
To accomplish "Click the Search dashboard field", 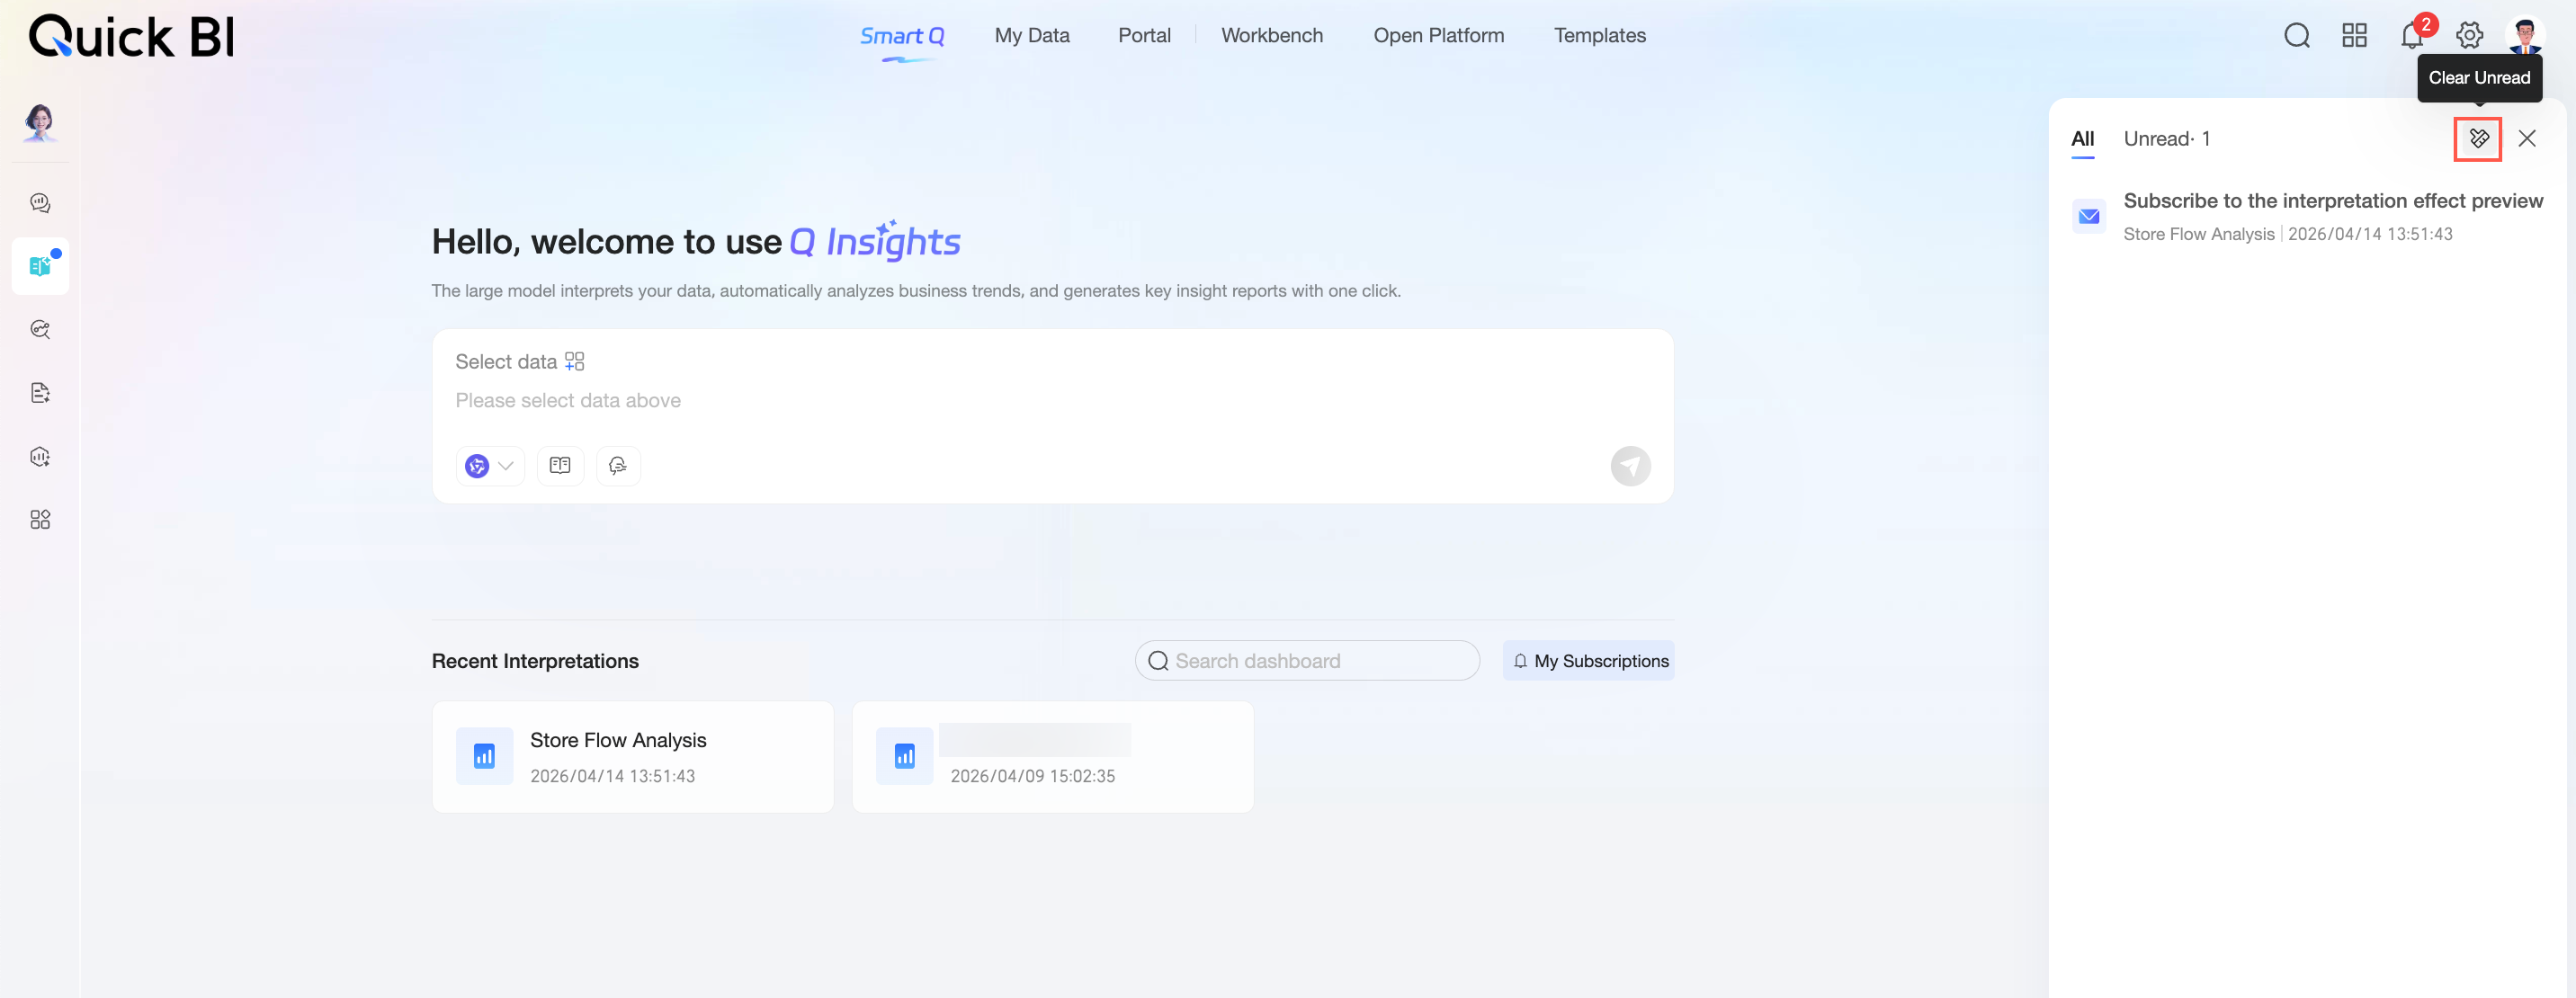I will tap(1308, 661).
